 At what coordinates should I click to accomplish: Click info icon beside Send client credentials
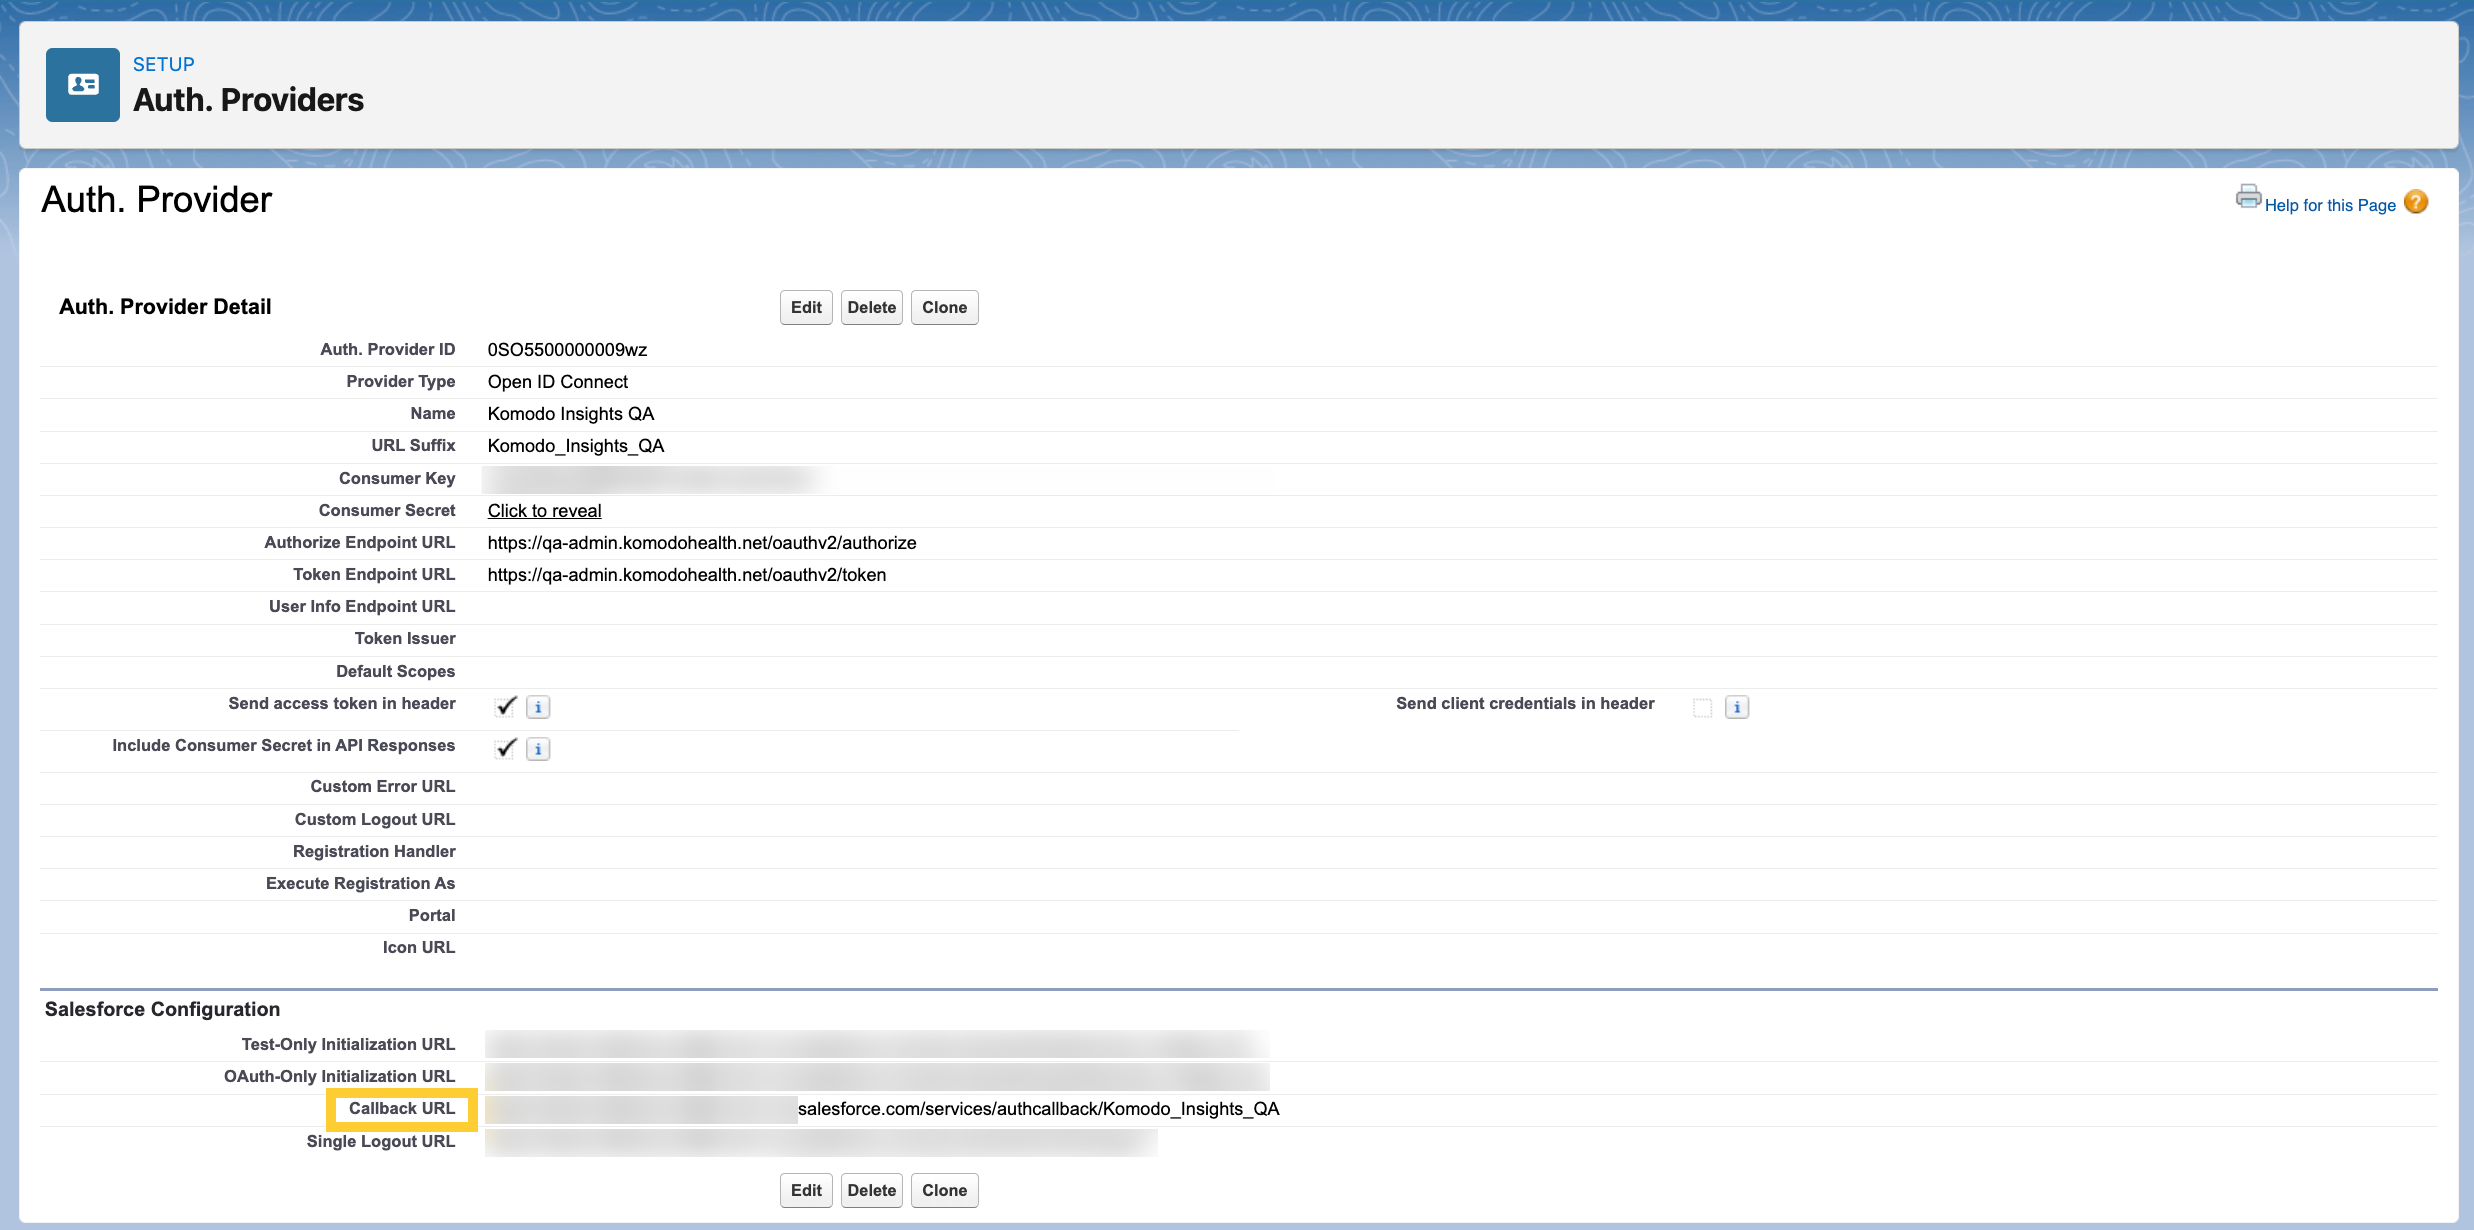coord(1737,708)
